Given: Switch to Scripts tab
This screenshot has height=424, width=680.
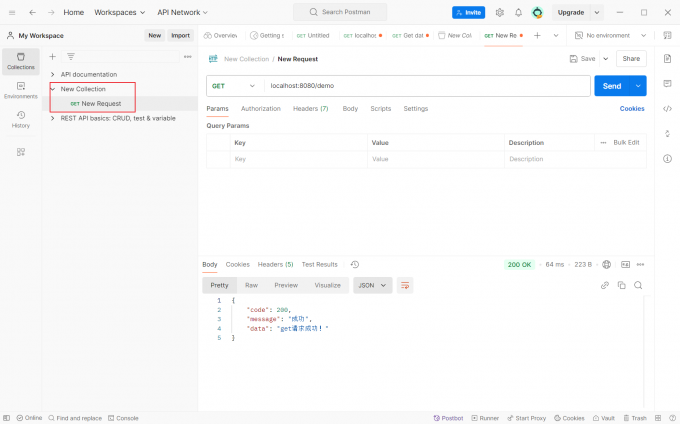Looking at the screenshot, I should click(x=381, y=109).
